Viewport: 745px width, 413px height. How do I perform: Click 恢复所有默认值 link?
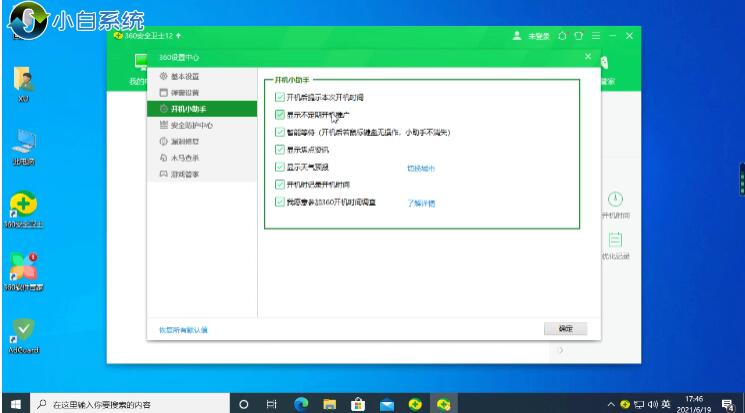click(x=183, y=330)
